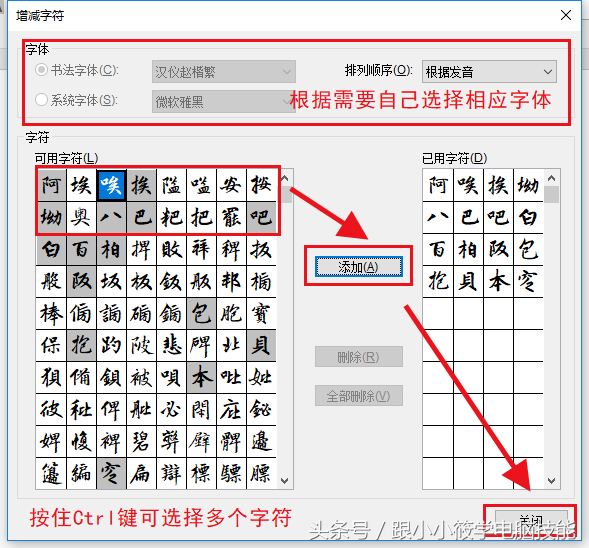Select character 百 in available characters list
The height and width of the screenshot is (548, 589).
click(82, 249)
